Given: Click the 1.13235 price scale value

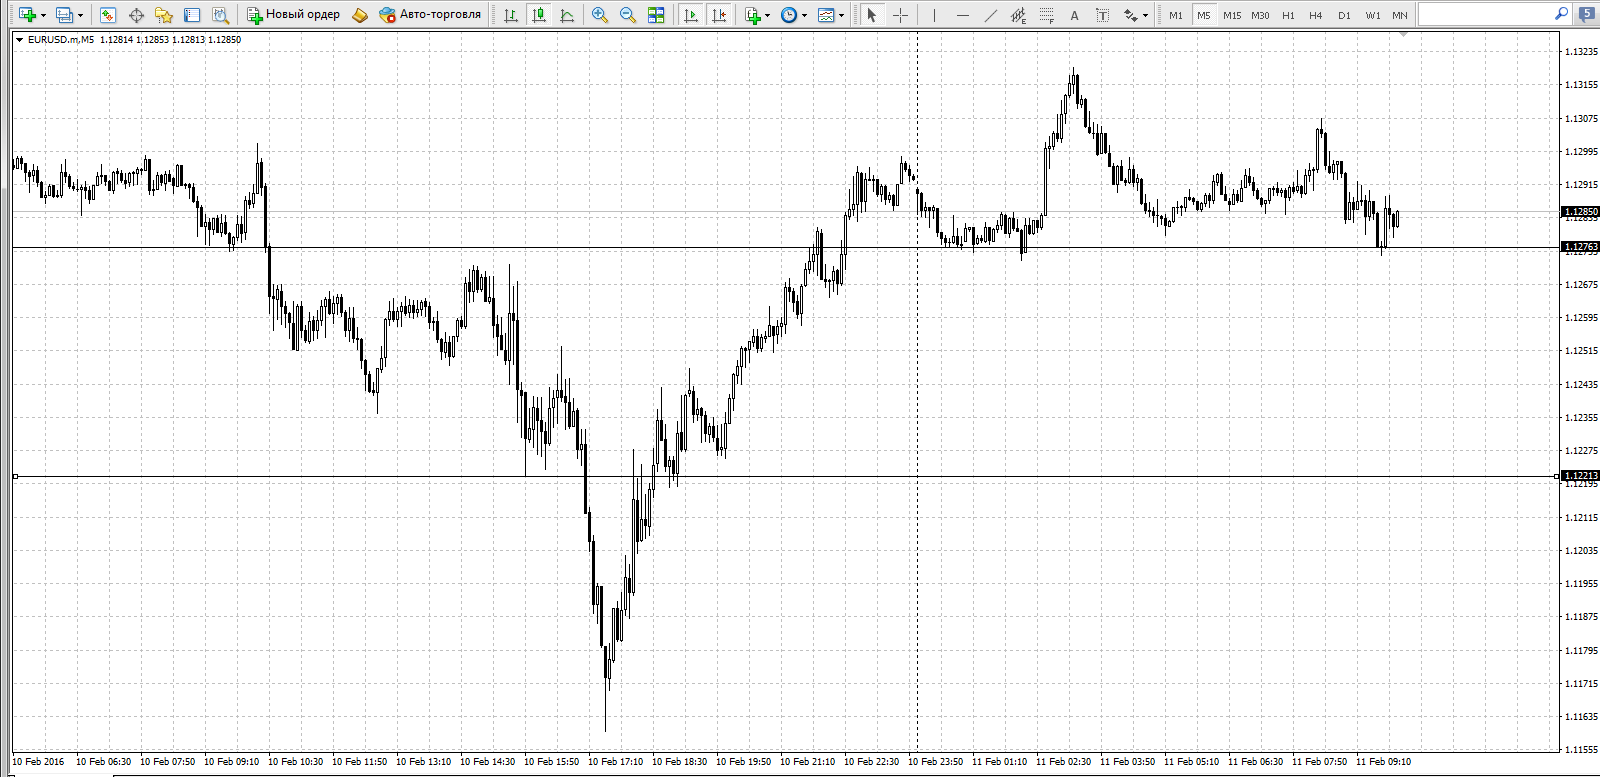Looking at the screenshot, I should click(1581, 52).
